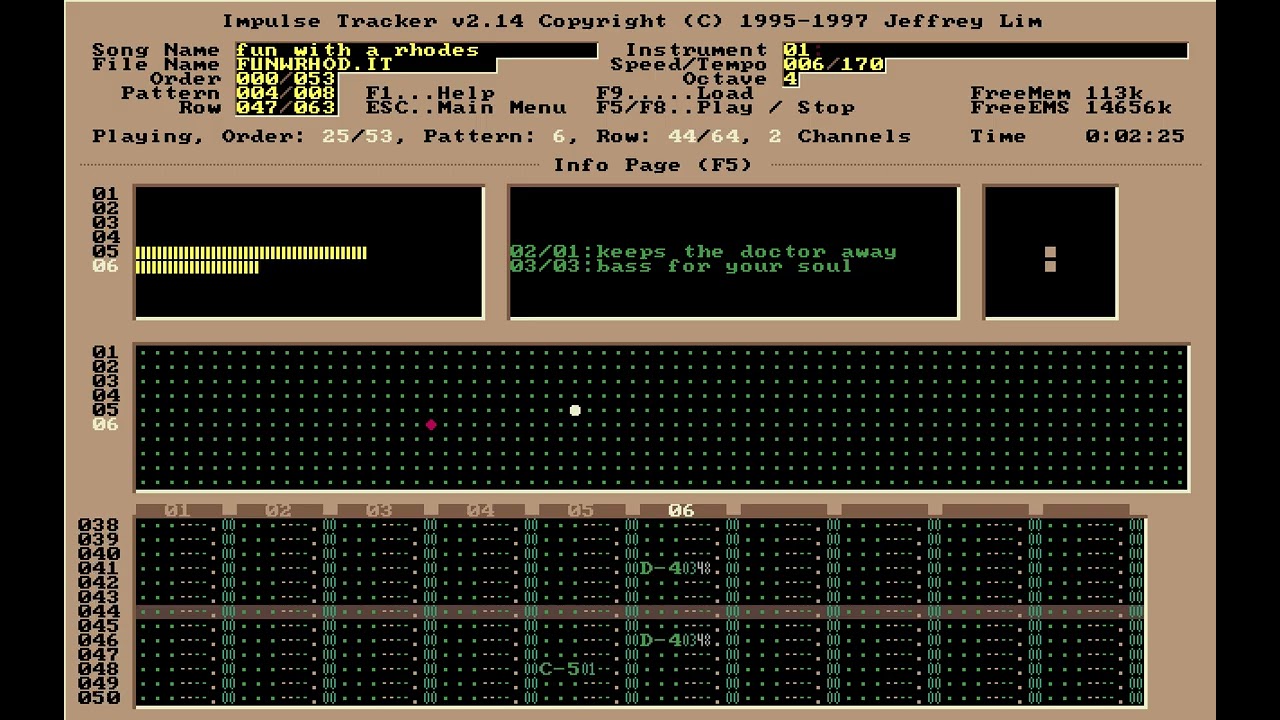Image resolution: width=1280 pixels, height=720 pixels.
Task: Click the 'Playing, Order: 25/53' status text
Action: click(244, 136)
